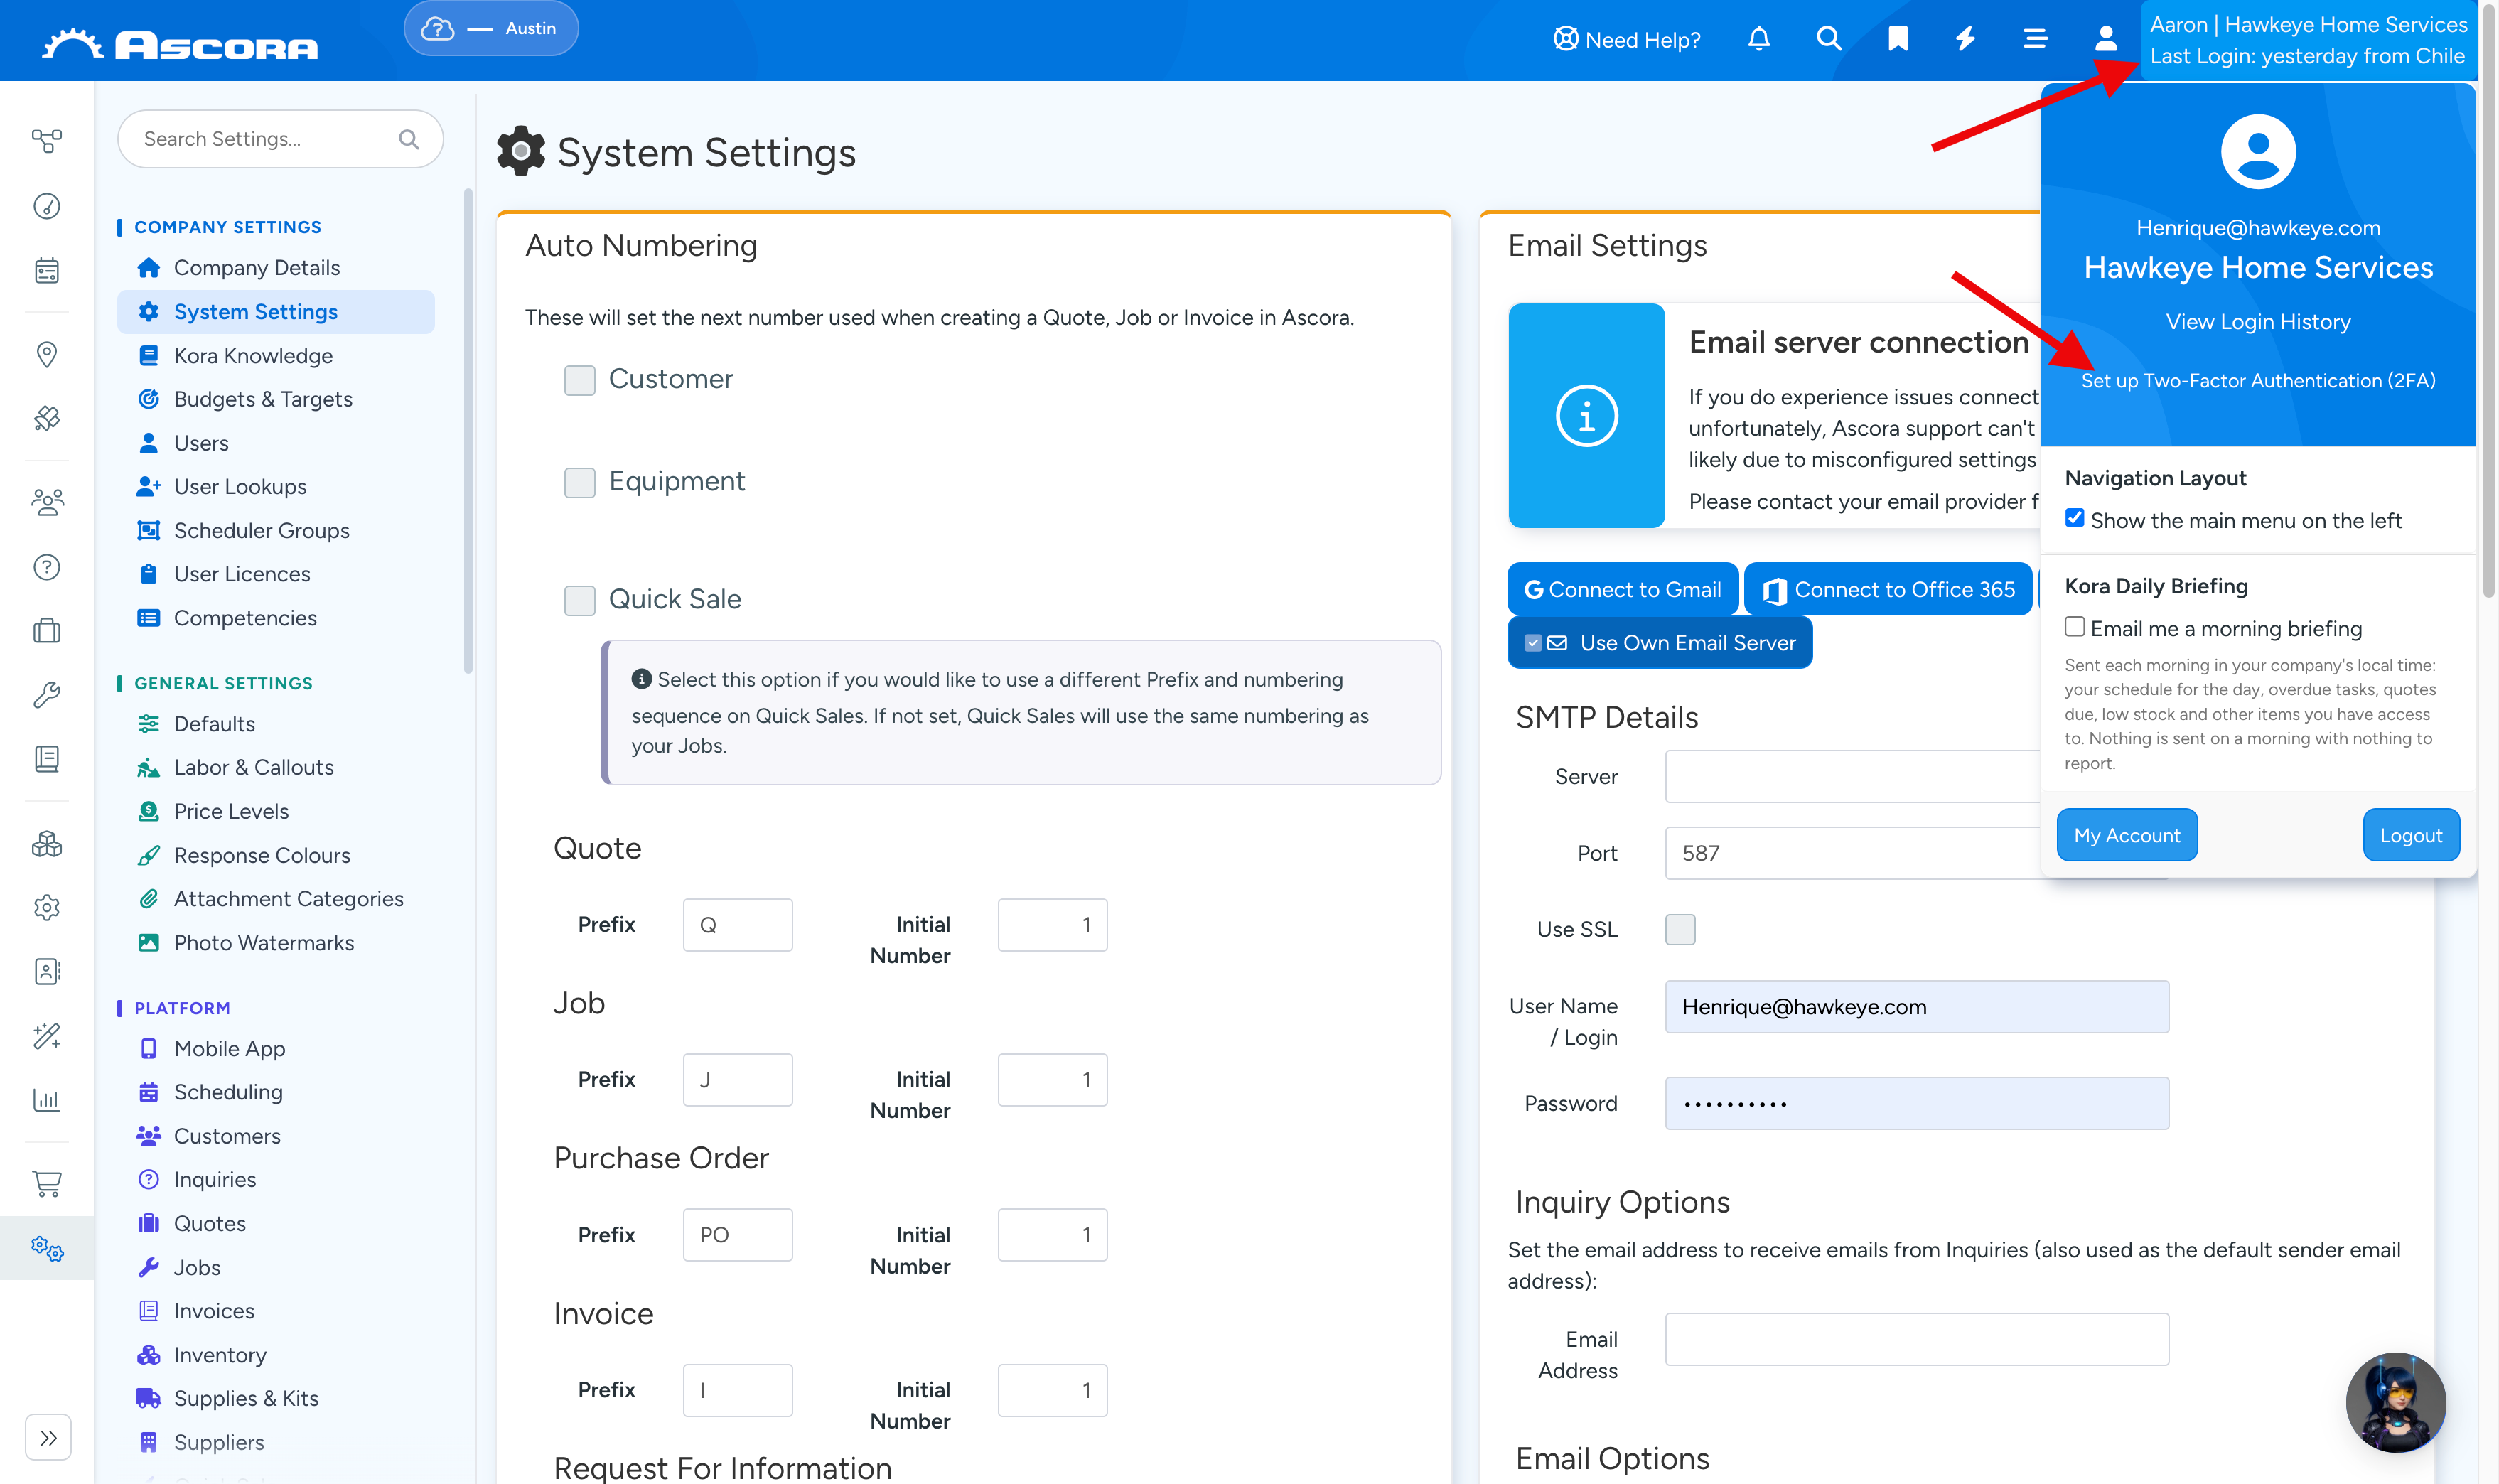
Task: Toggle the Use SSL checkbox
Action: [1680, 929]
